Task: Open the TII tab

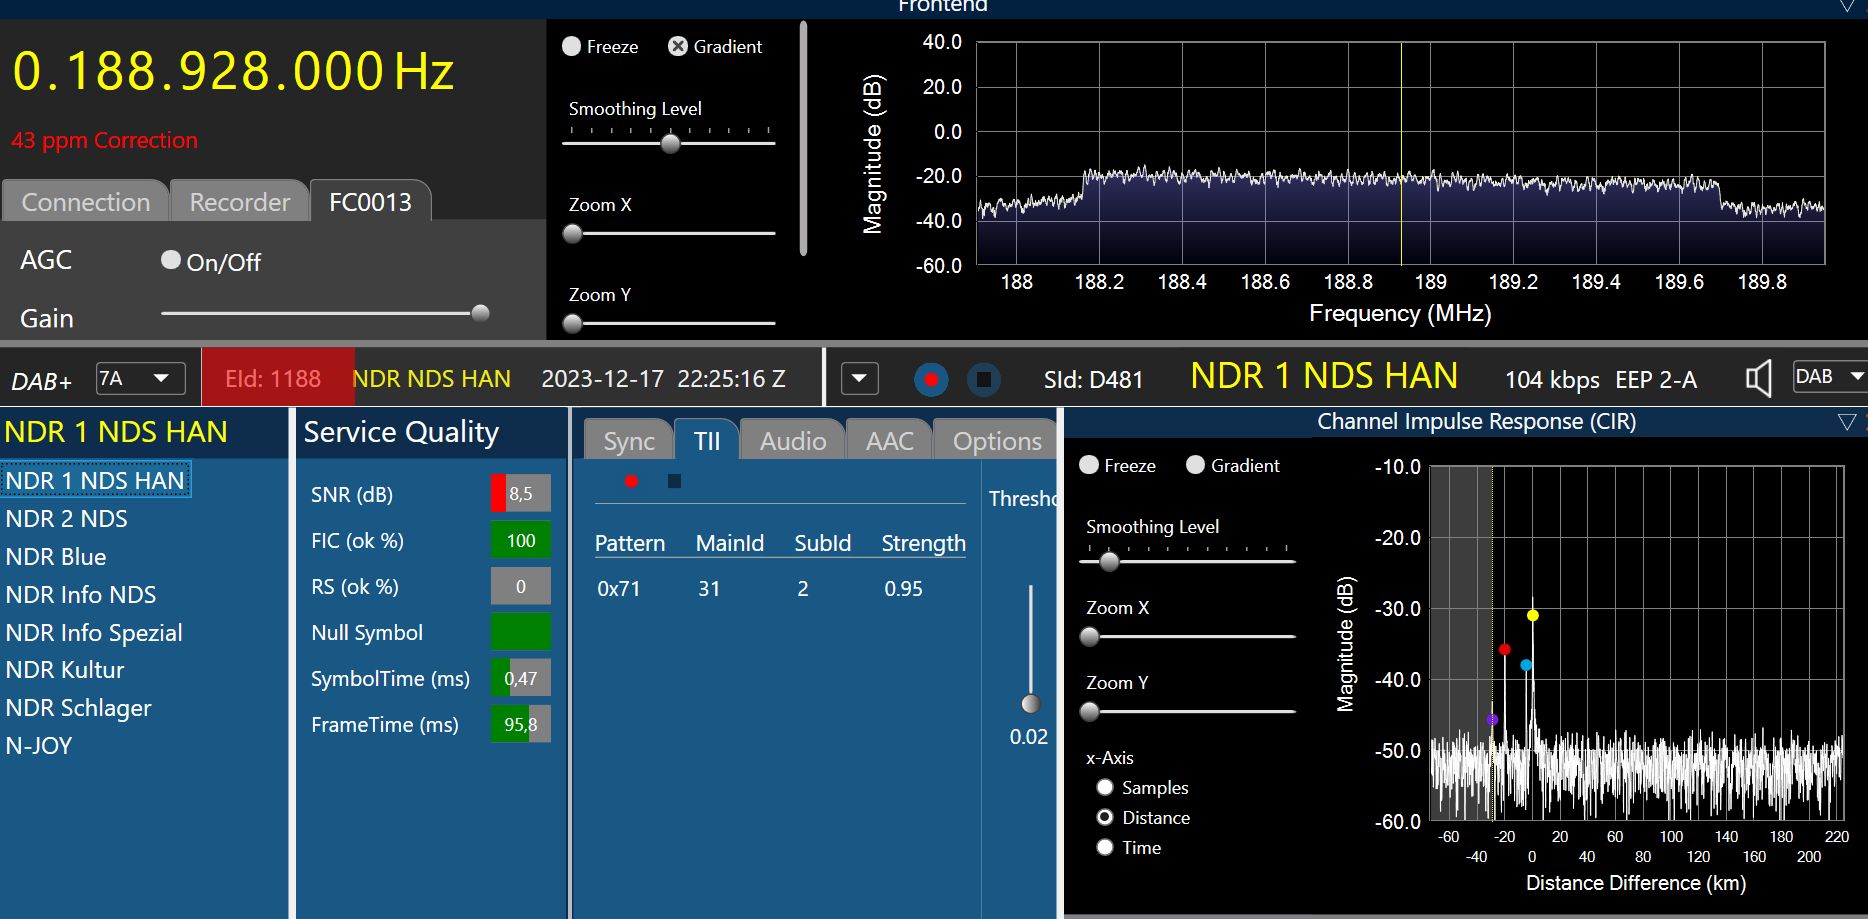Action: (707, 440)
